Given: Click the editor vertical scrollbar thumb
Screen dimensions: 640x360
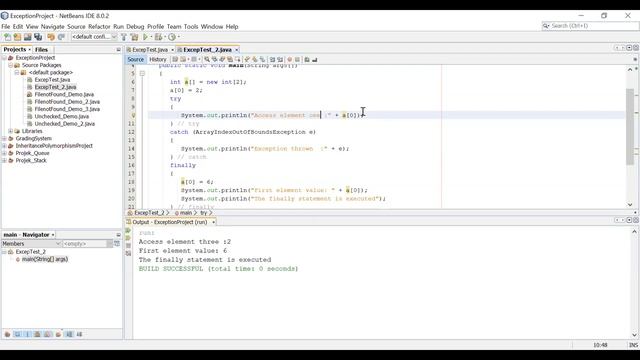Looking at the screenshot, I should (x=630, y=127).
